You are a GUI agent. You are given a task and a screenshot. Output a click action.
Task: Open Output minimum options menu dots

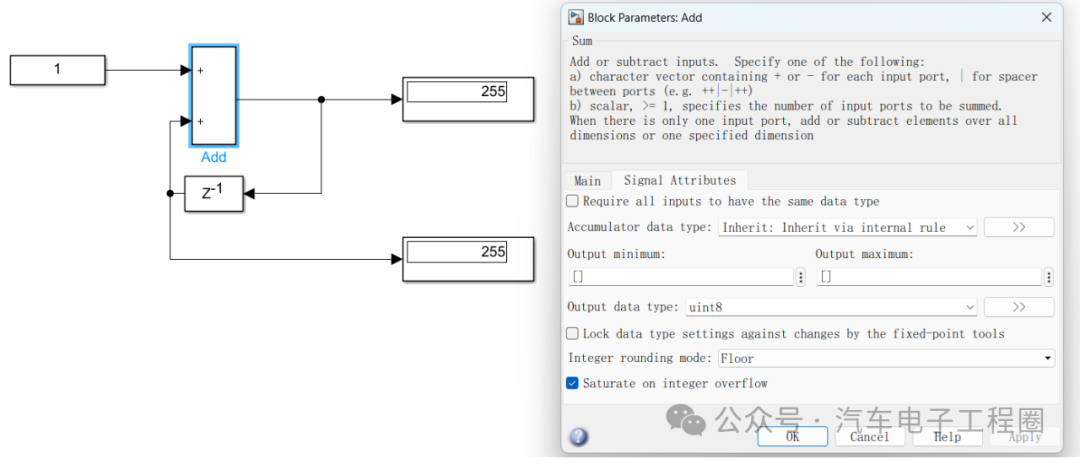800,277
